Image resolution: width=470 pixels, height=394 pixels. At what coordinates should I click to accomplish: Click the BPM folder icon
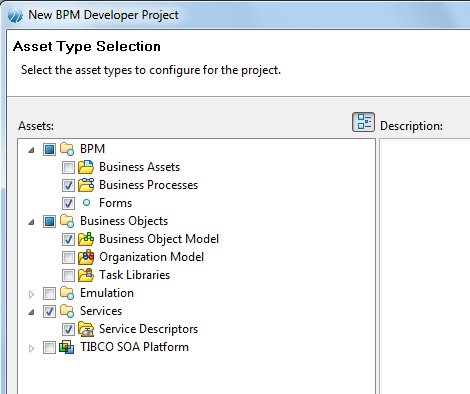(x=67, y=149)
